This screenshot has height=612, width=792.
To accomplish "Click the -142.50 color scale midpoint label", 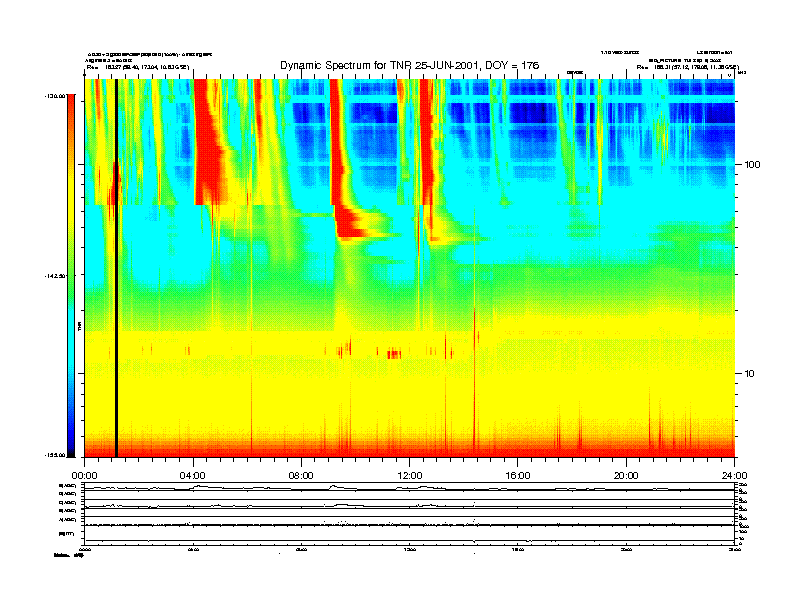I will pos(56,276).
